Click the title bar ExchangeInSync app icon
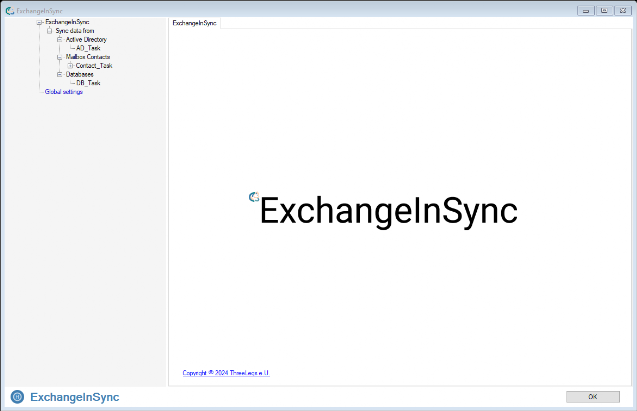 pyautogui.click(x=10, y=11)
